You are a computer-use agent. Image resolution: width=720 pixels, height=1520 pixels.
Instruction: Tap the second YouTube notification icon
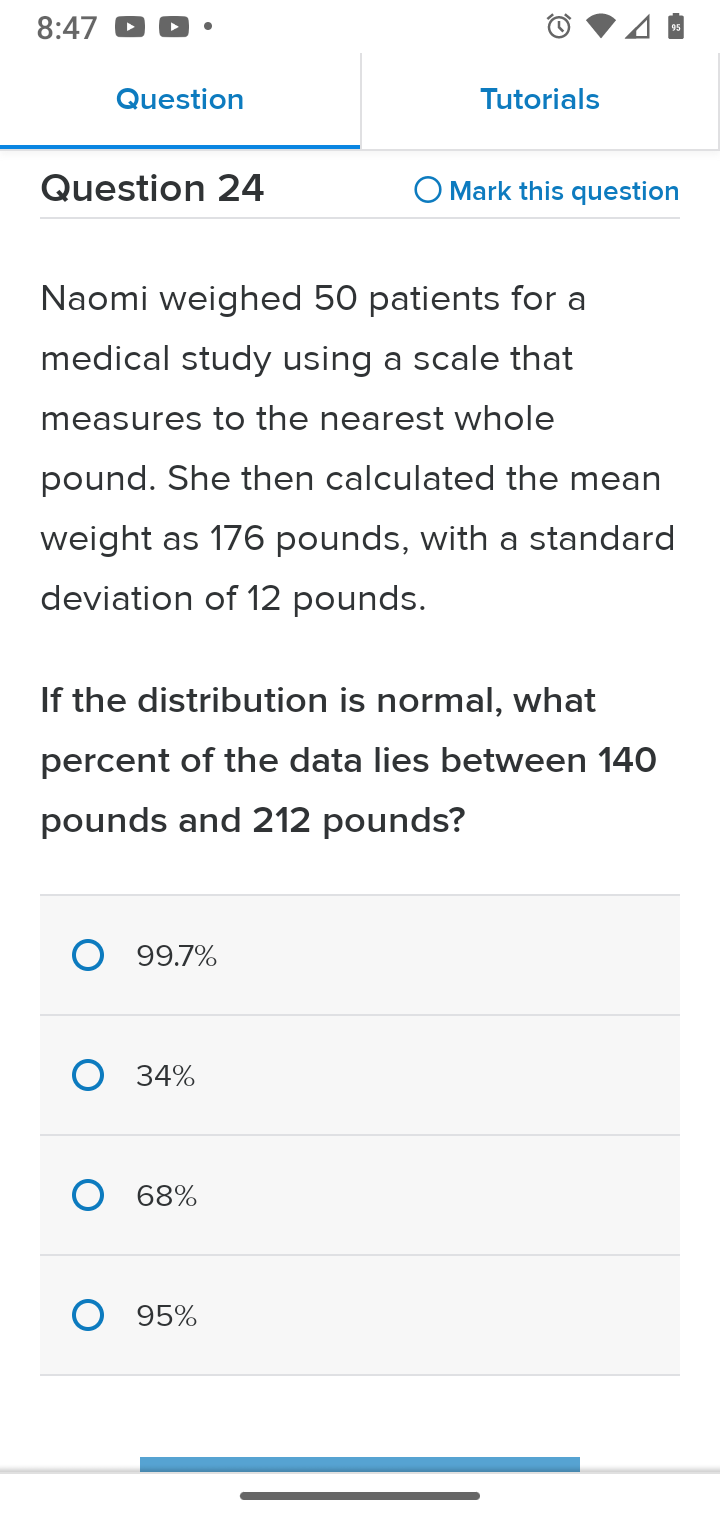point(174,28)
